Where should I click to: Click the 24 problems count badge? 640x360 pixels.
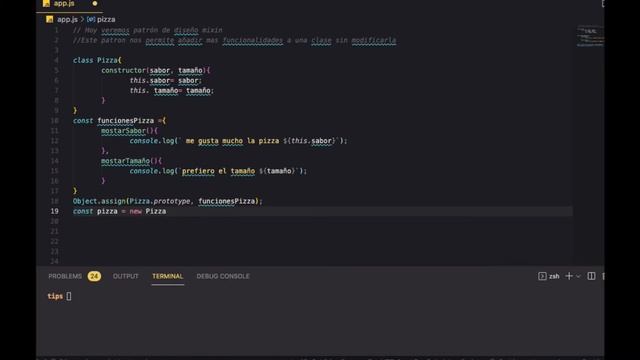tap(94, 276)
